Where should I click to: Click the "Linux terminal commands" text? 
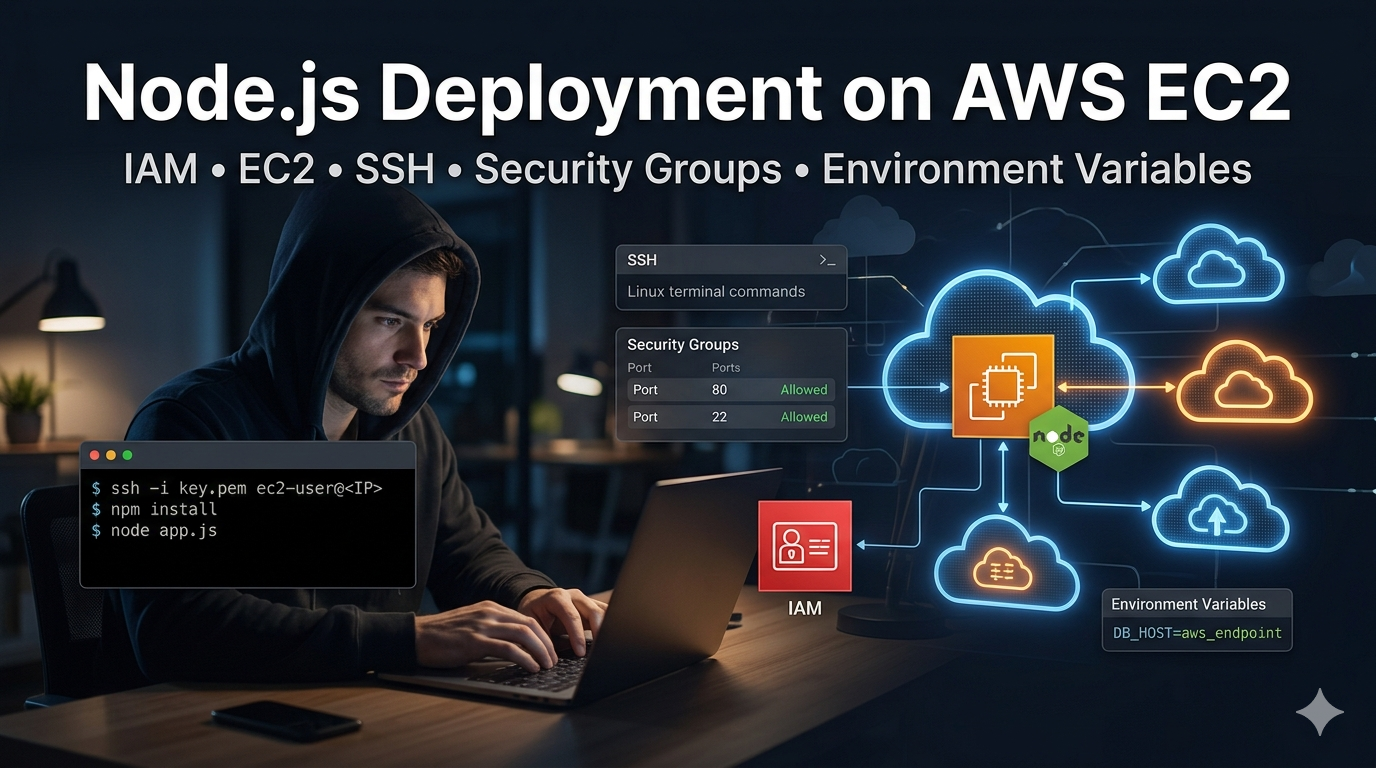[716, 292]
